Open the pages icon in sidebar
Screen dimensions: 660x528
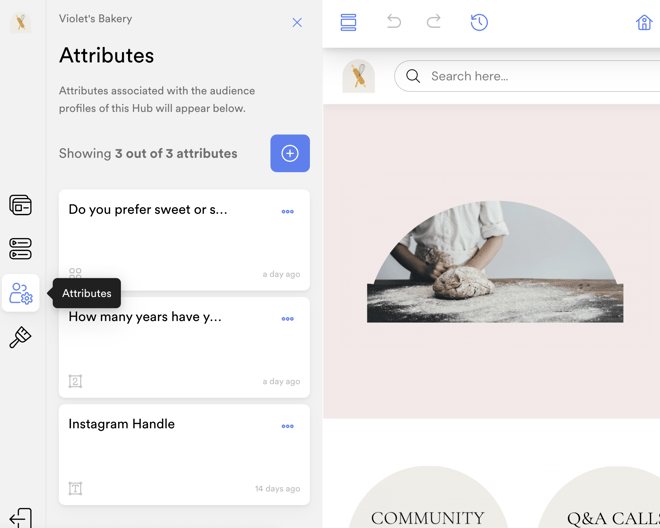pos(20,205)
